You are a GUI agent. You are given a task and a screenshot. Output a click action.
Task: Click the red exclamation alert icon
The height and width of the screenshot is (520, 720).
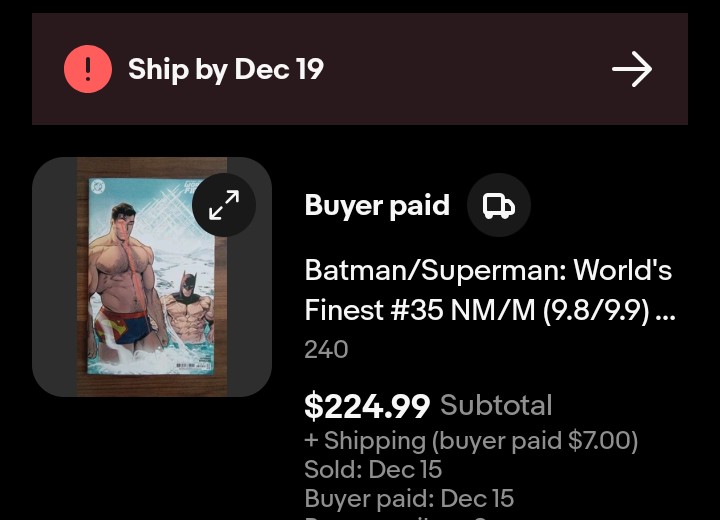pos(88,69)
